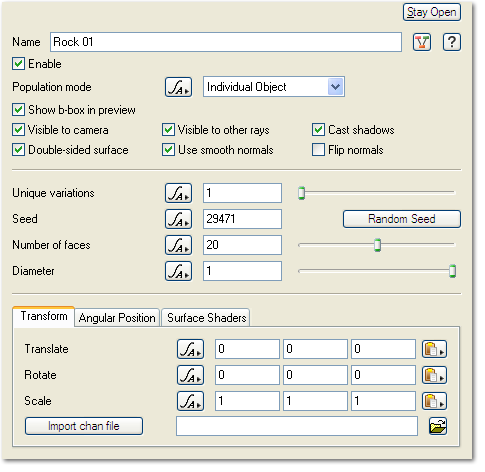Click the internal network view icon beside Name
This screenshot has width=485, height=472.
(x=422, y=42)
